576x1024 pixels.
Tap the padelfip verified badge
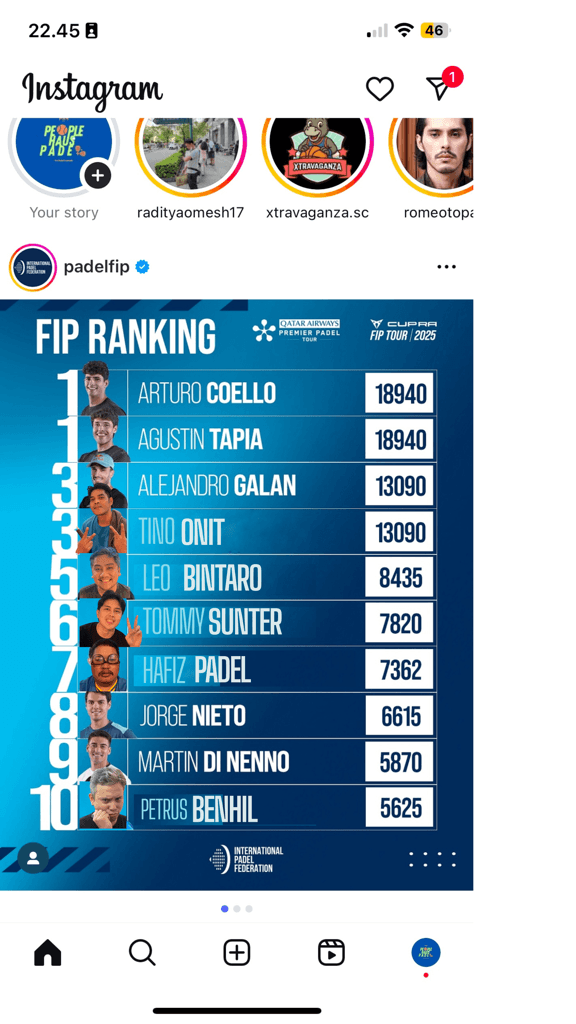(x=142, y=266)
